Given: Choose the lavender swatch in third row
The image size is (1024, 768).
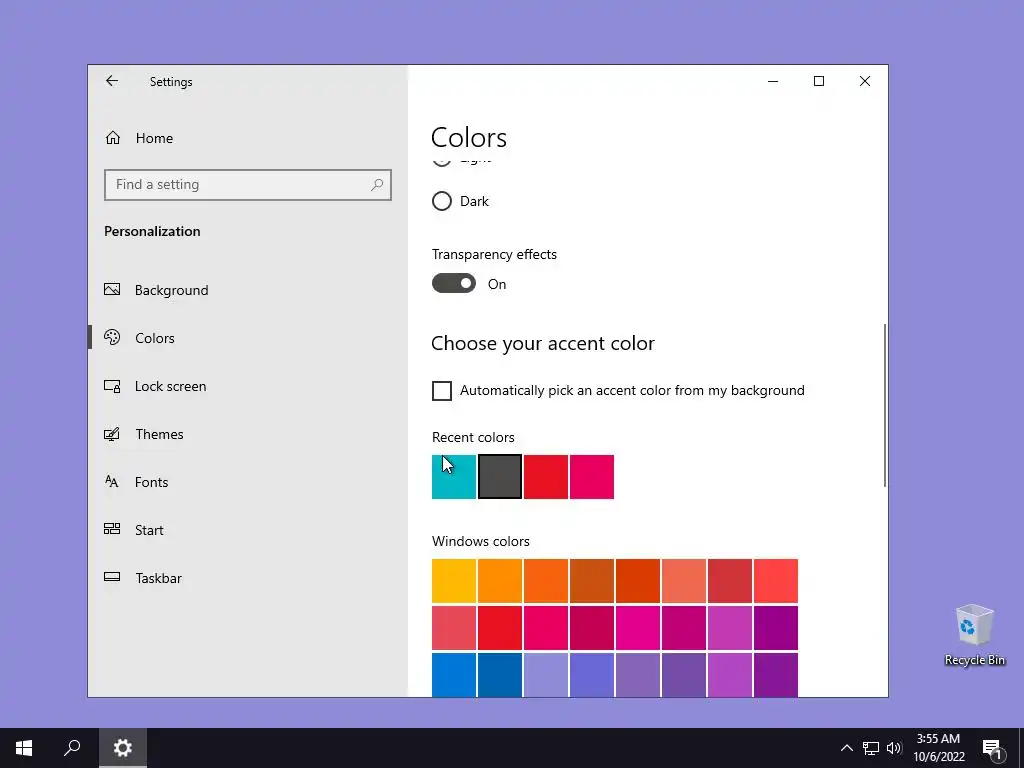Looking at the screenshot, I should [x=546, y=675].
